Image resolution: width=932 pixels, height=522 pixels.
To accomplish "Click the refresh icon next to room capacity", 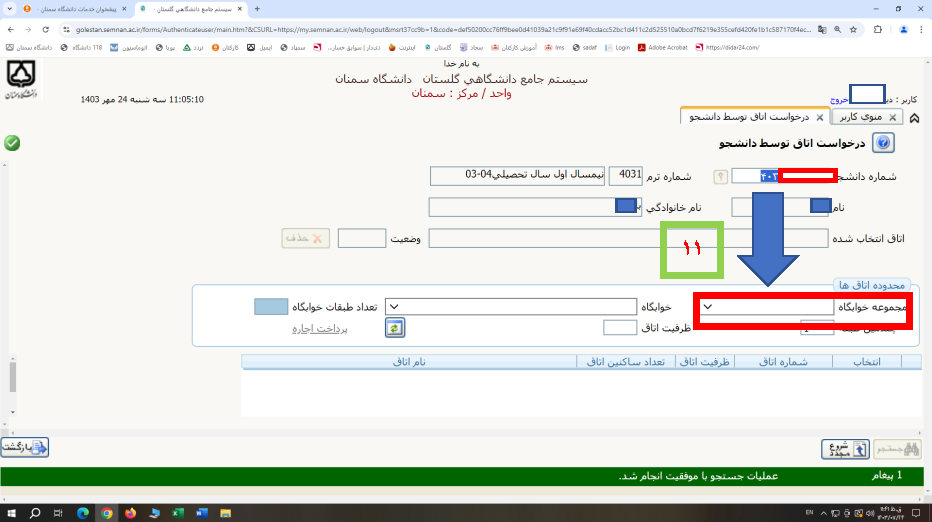I will 395,327.
